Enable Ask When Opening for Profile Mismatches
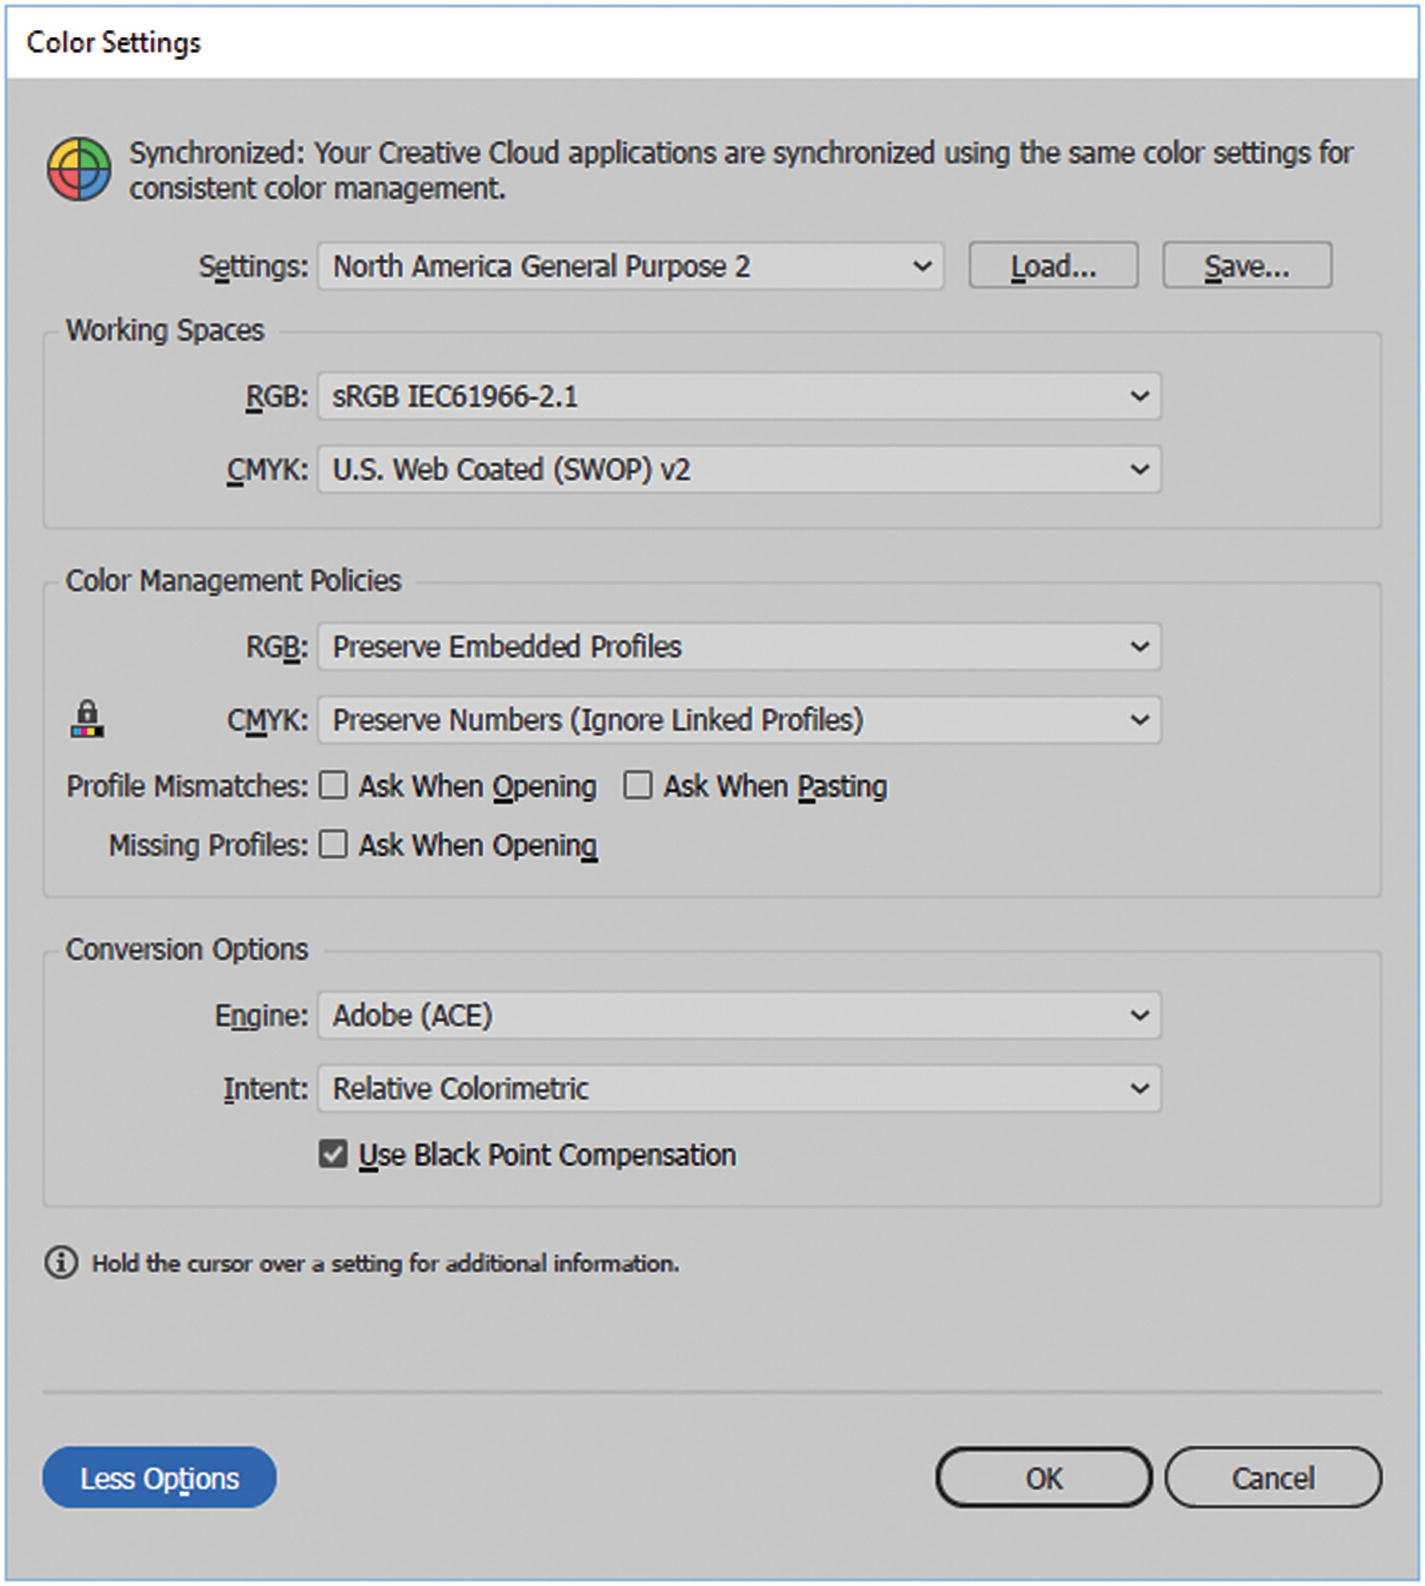This screenshot has width=1425, height=1586. pos(334,786)
